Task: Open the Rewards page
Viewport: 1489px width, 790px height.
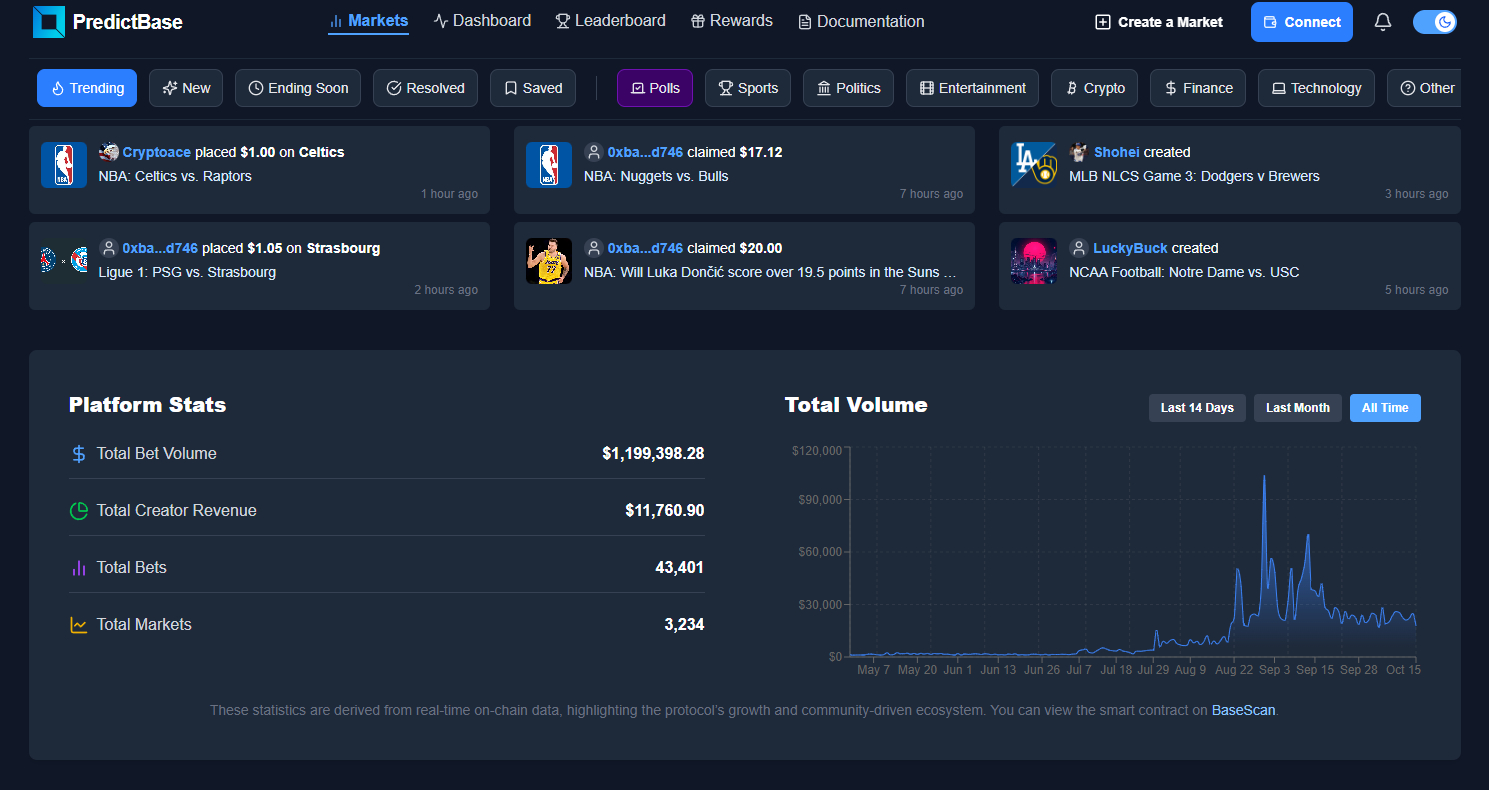Action: (731, 21)
